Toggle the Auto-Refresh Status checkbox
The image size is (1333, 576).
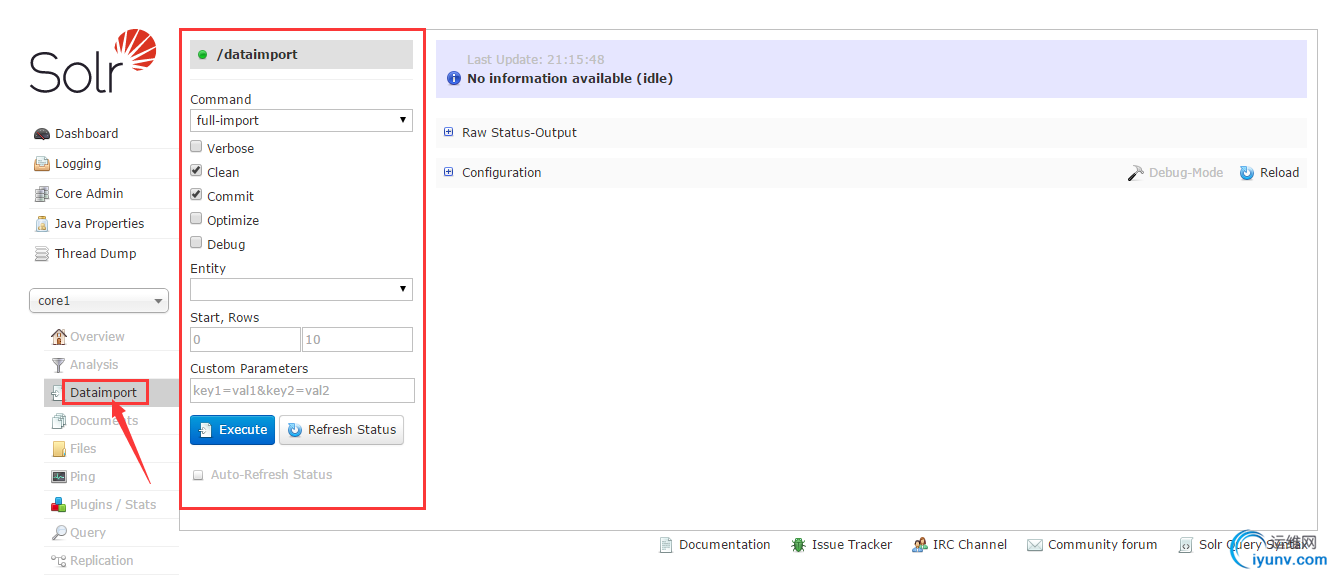tap(198, 475)
